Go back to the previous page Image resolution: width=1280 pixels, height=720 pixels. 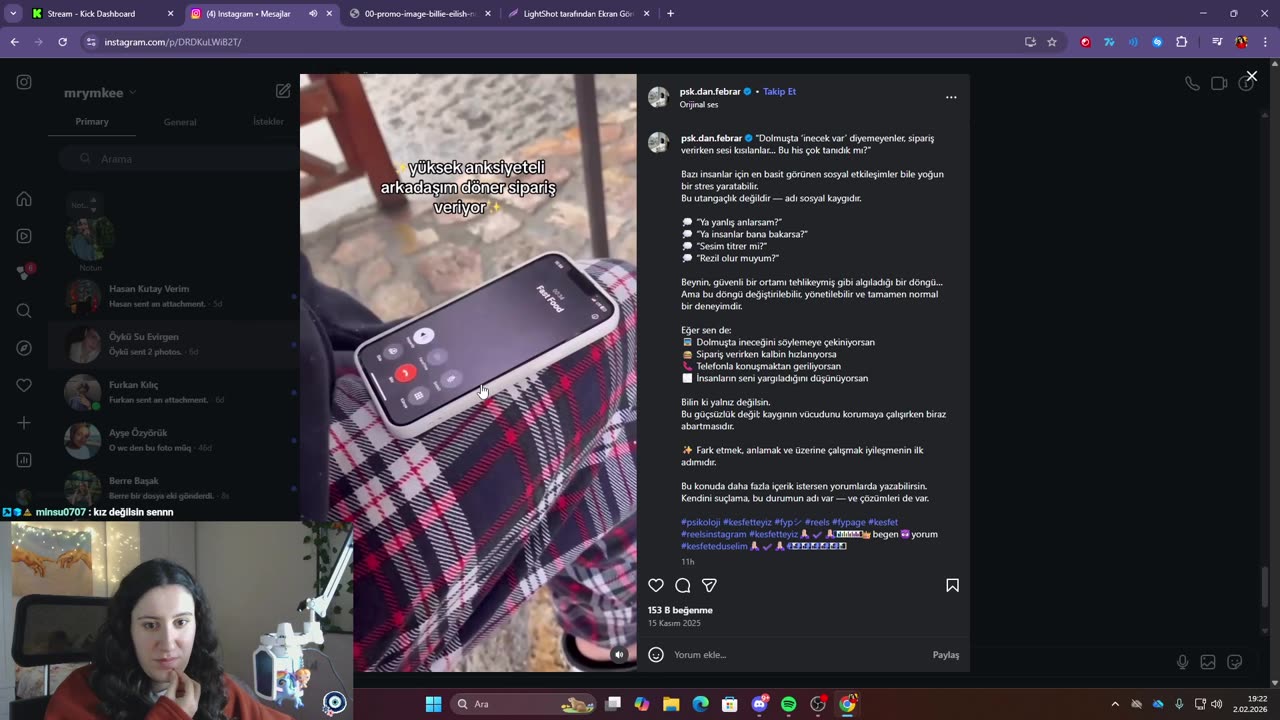tap(14, 42)
